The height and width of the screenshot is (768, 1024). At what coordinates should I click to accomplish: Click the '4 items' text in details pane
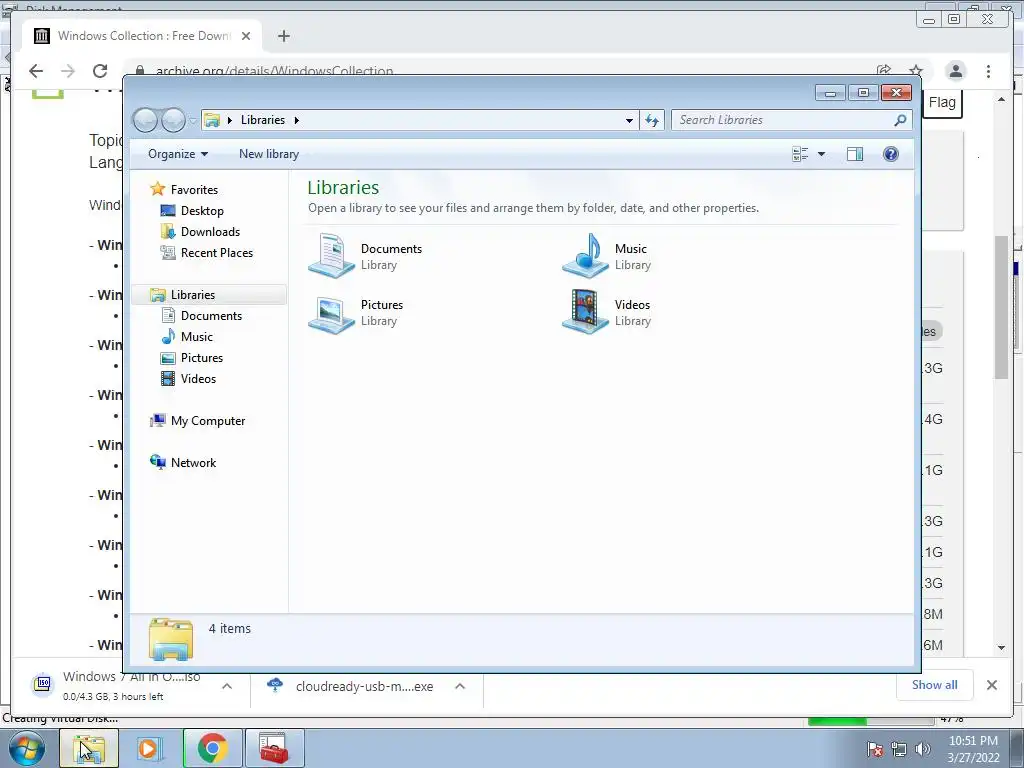(x=230, y=628)
